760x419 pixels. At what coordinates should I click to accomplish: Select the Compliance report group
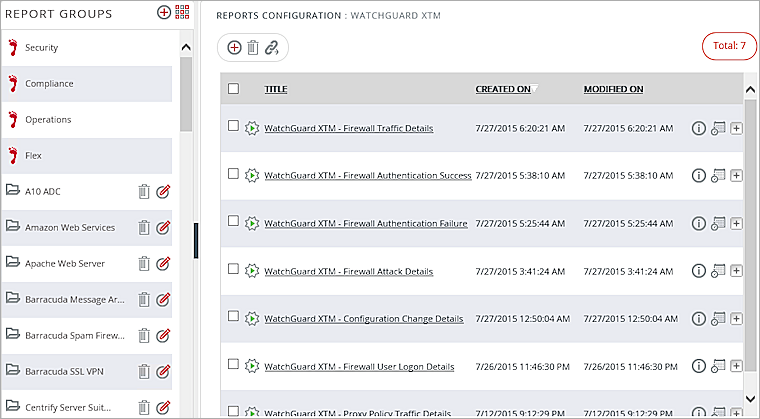[50, 84]
